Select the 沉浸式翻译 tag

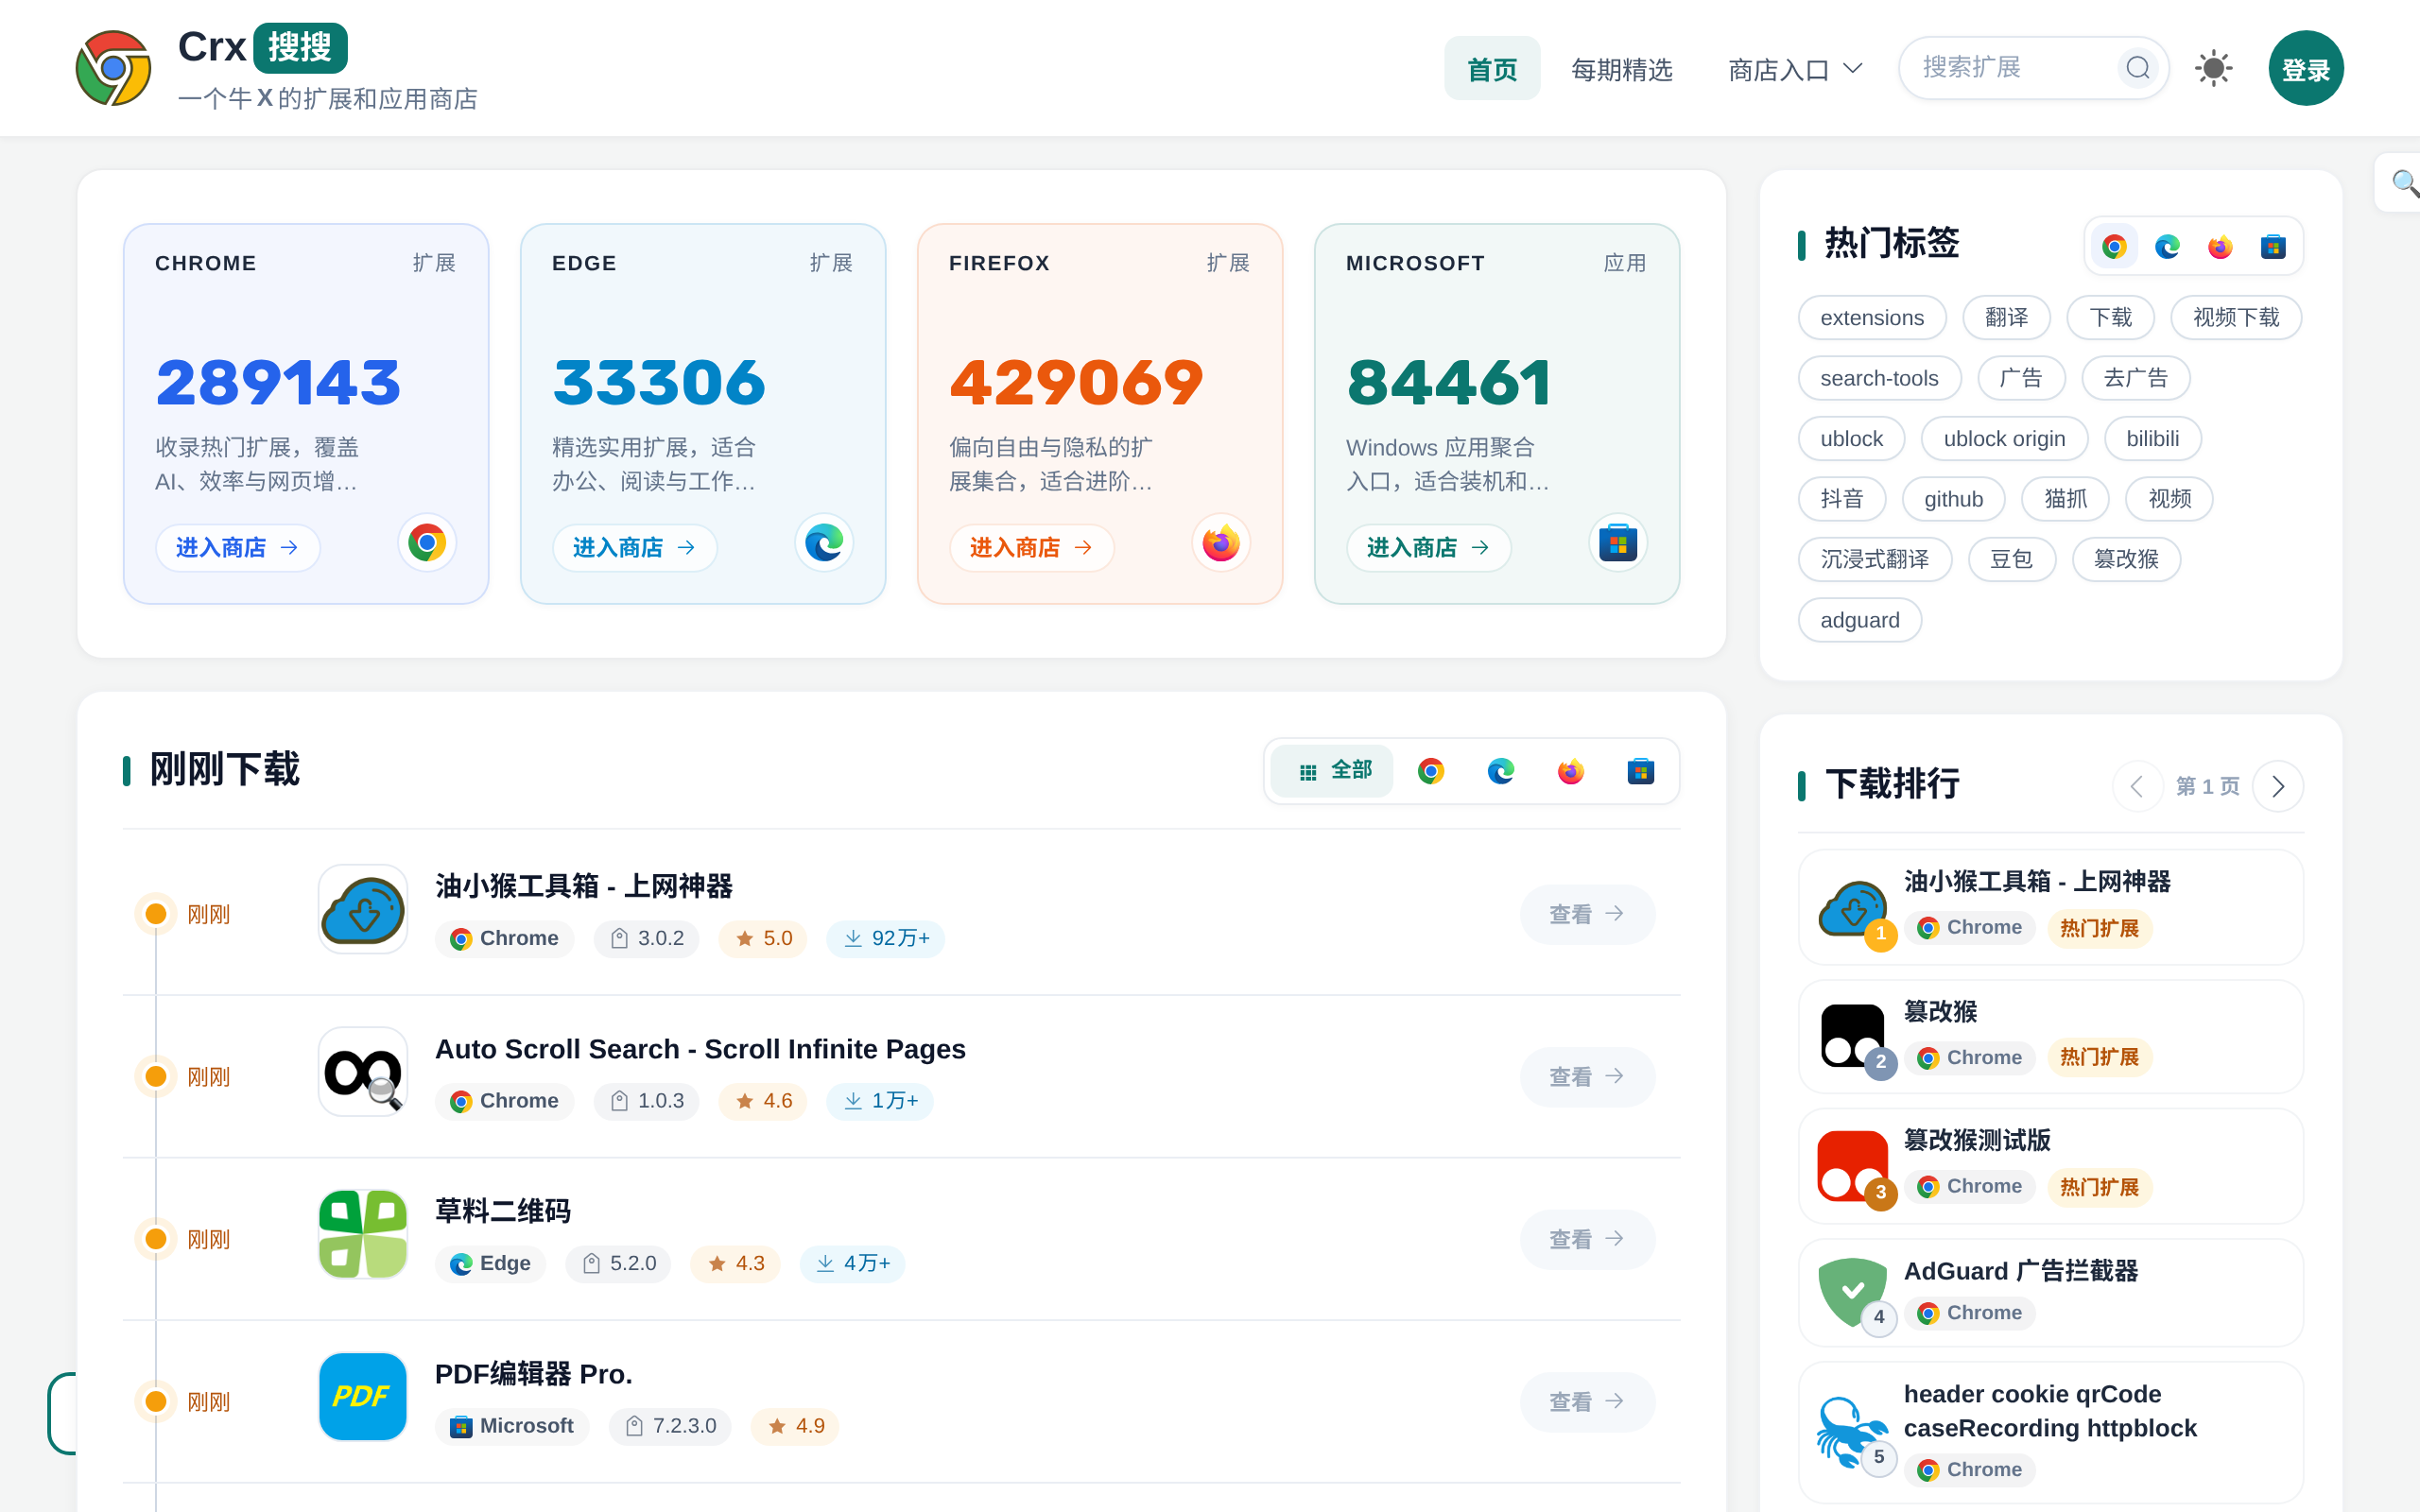(x=1875, y=559)
